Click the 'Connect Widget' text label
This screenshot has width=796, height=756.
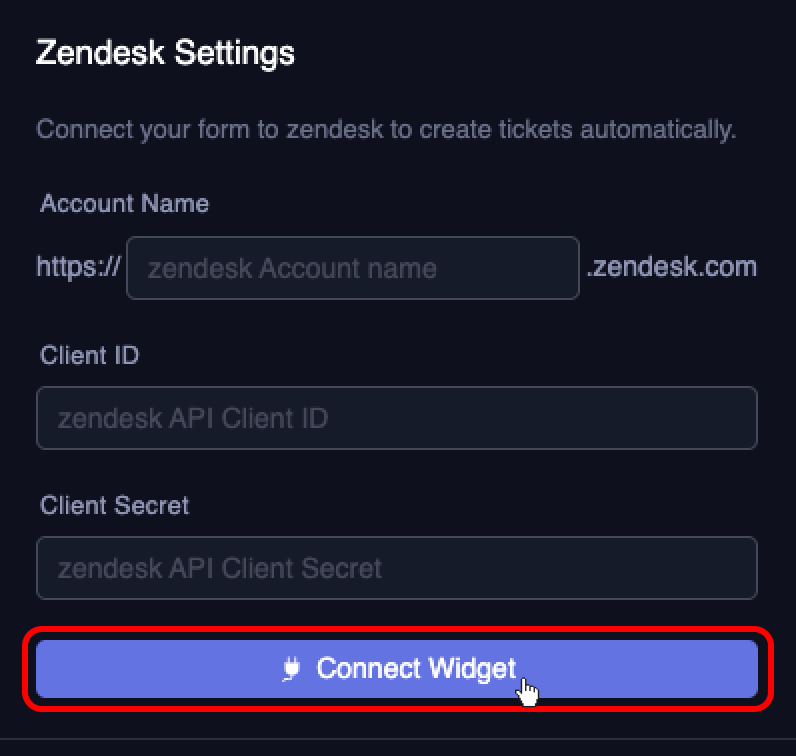click(416, 669)
